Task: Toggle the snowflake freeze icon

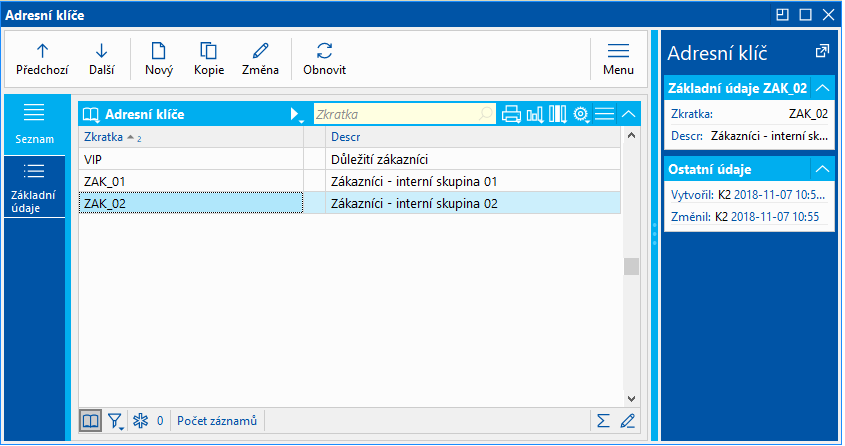Action: (140, 421)
